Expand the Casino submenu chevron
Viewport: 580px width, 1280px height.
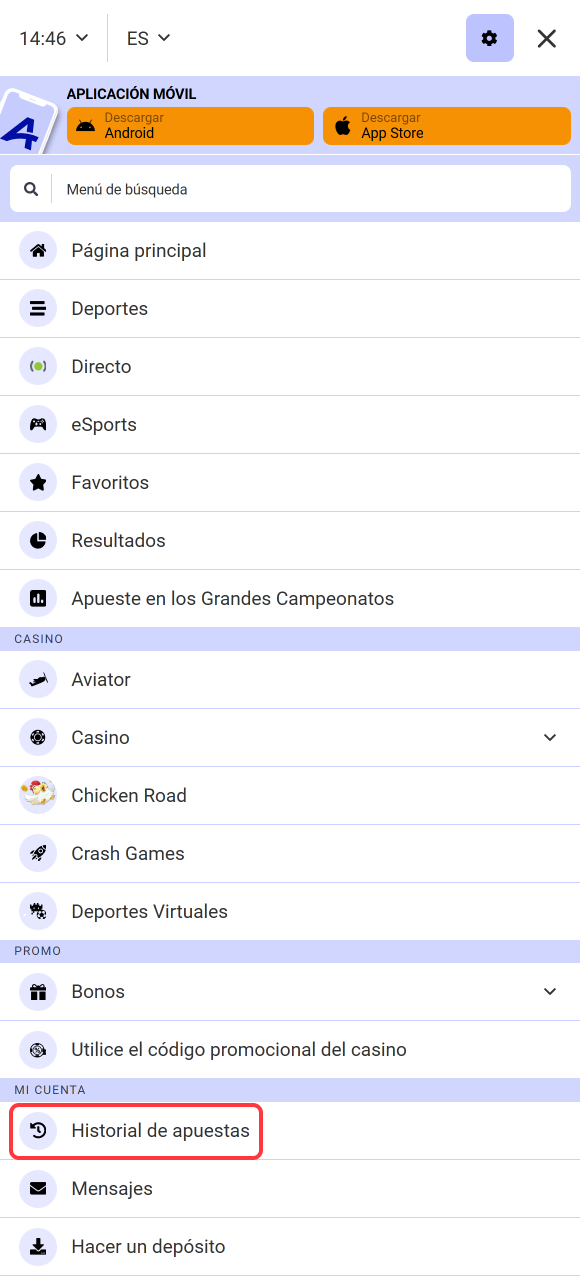[549, 737]
